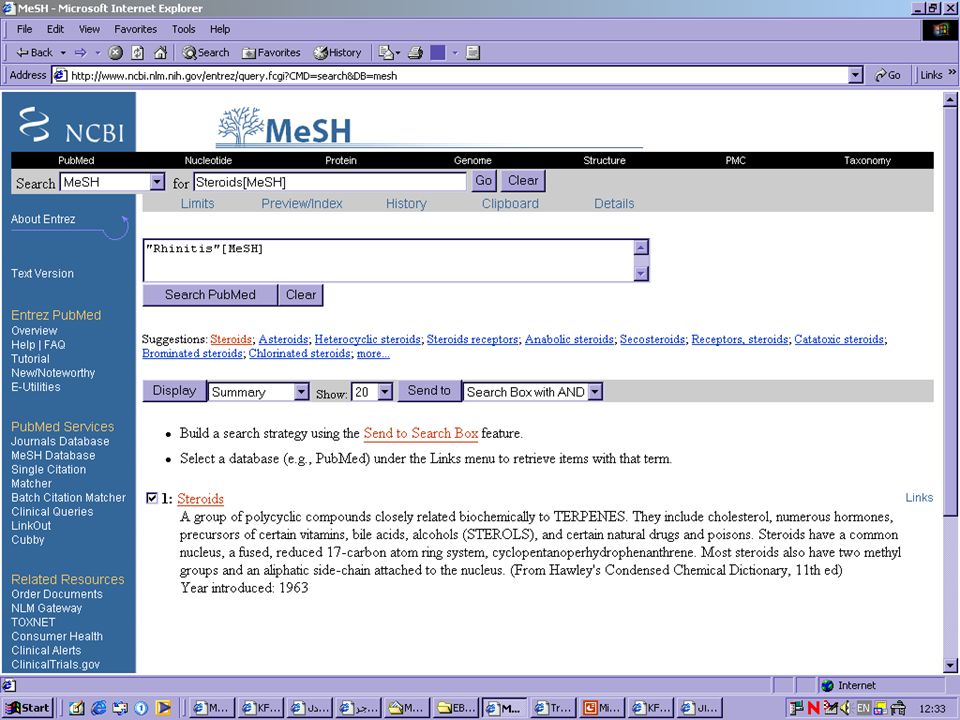Open the Help menu
Viewport: 960px width, 720px height.
(220, 29)
